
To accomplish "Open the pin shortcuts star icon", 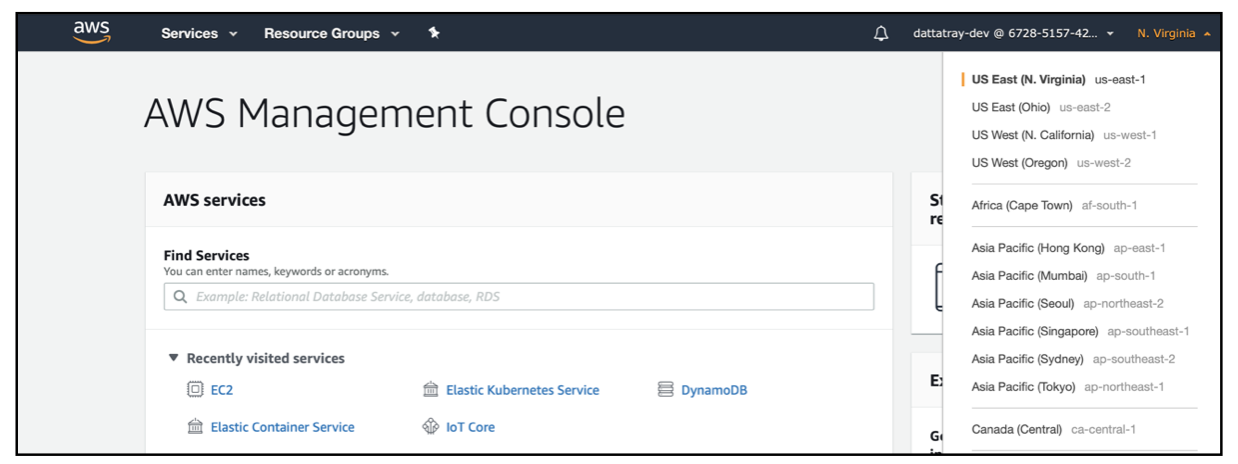I will click(x=434, y=33).
